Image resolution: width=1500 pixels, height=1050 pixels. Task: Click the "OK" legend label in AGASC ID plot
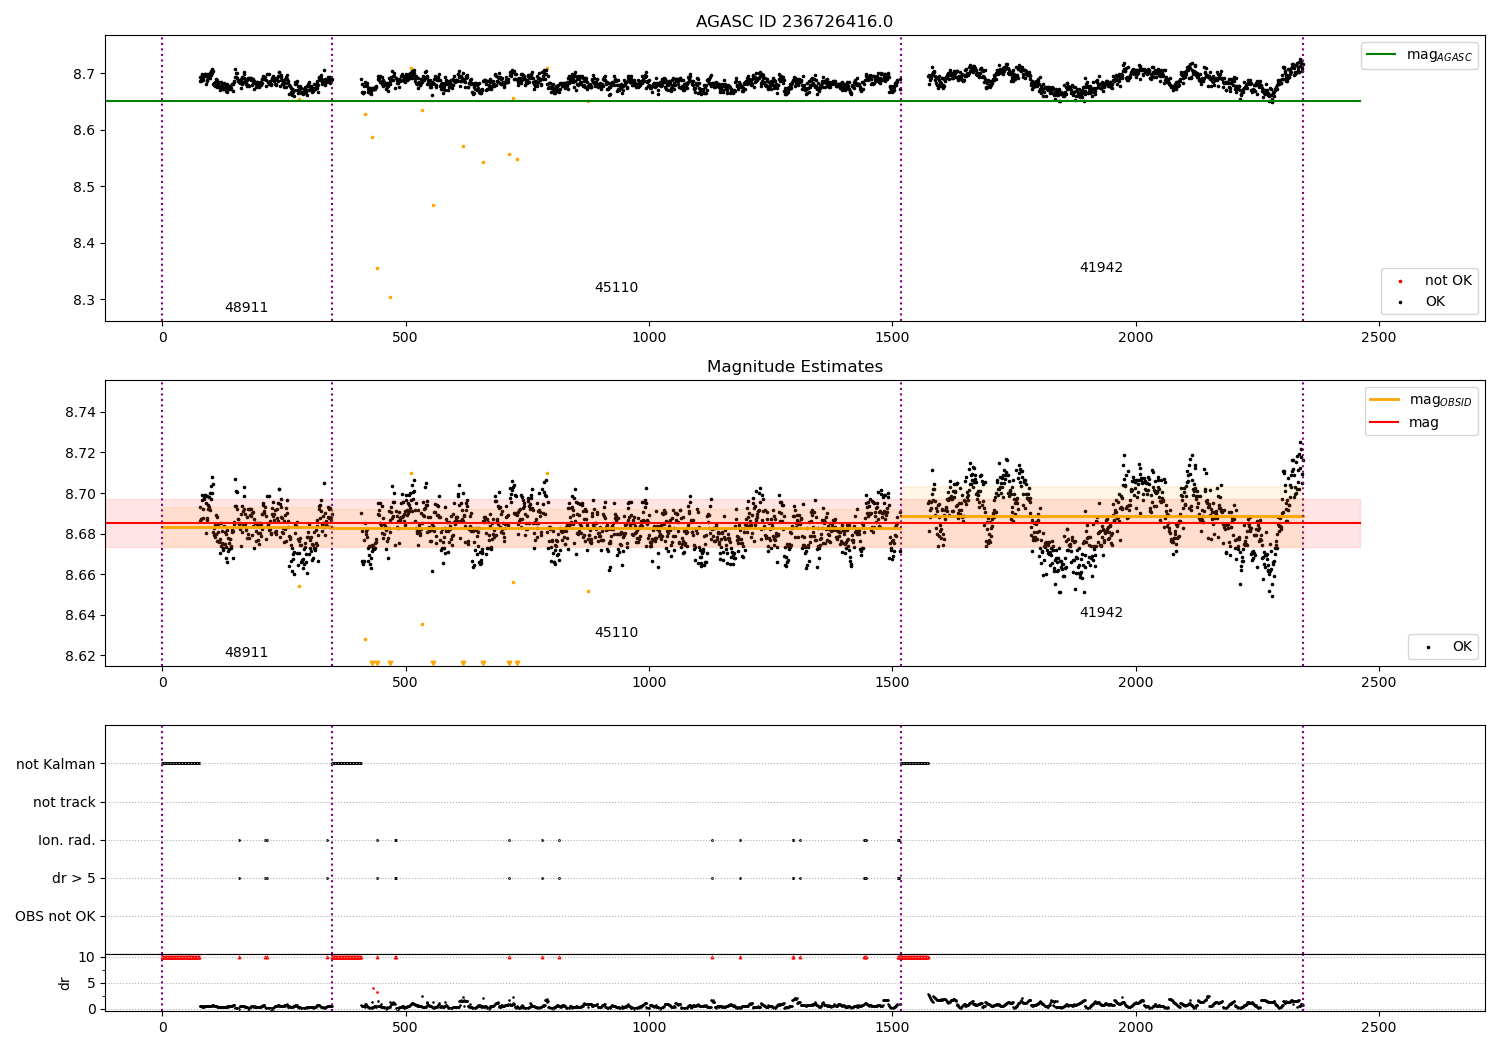point(1435,302)
